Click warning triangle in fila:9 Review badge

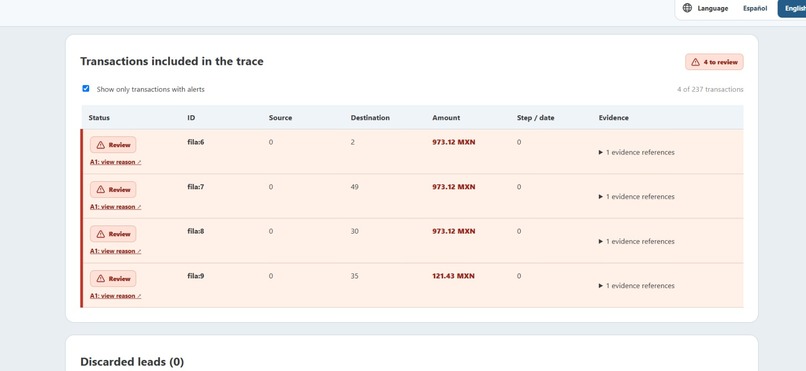point(101,279)
